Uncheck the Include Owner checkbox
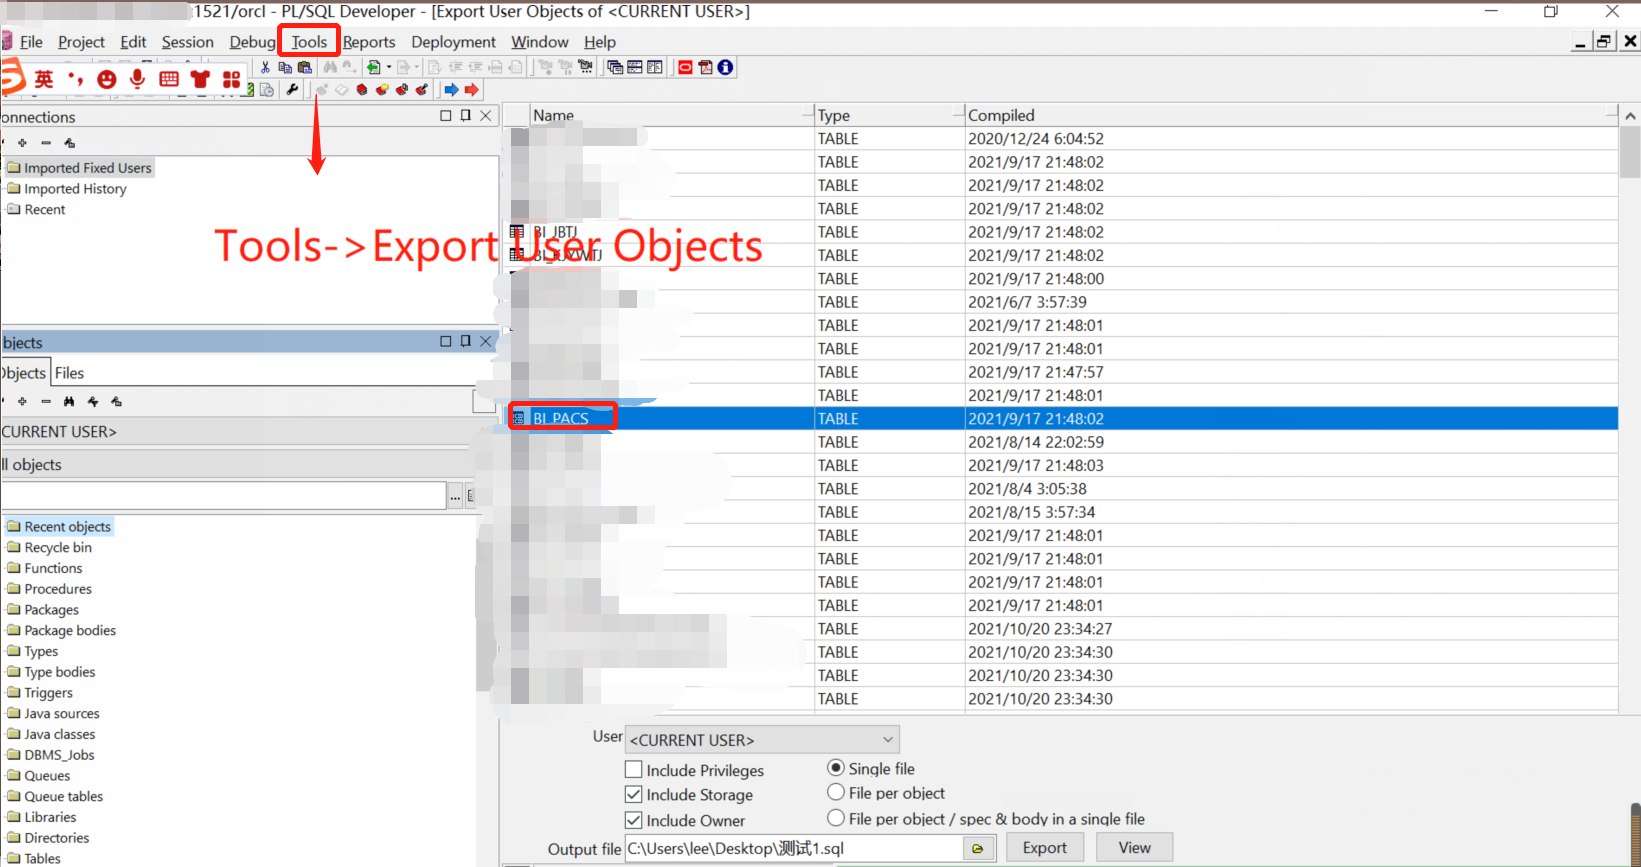The image size is (1641, 867). pos(633,820)
